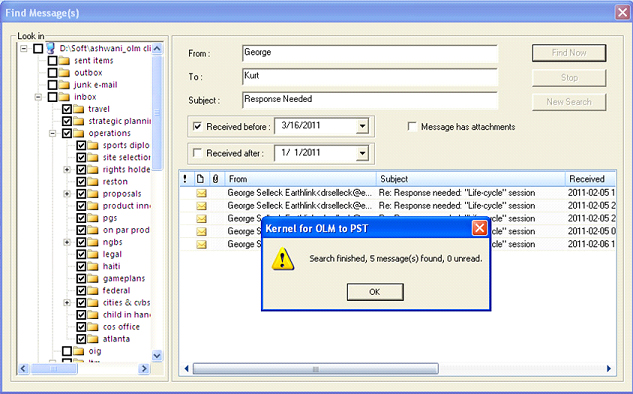633x394 pixels.
Task: Expand the cities & cvbs folder node
Action: coord(67,303)
